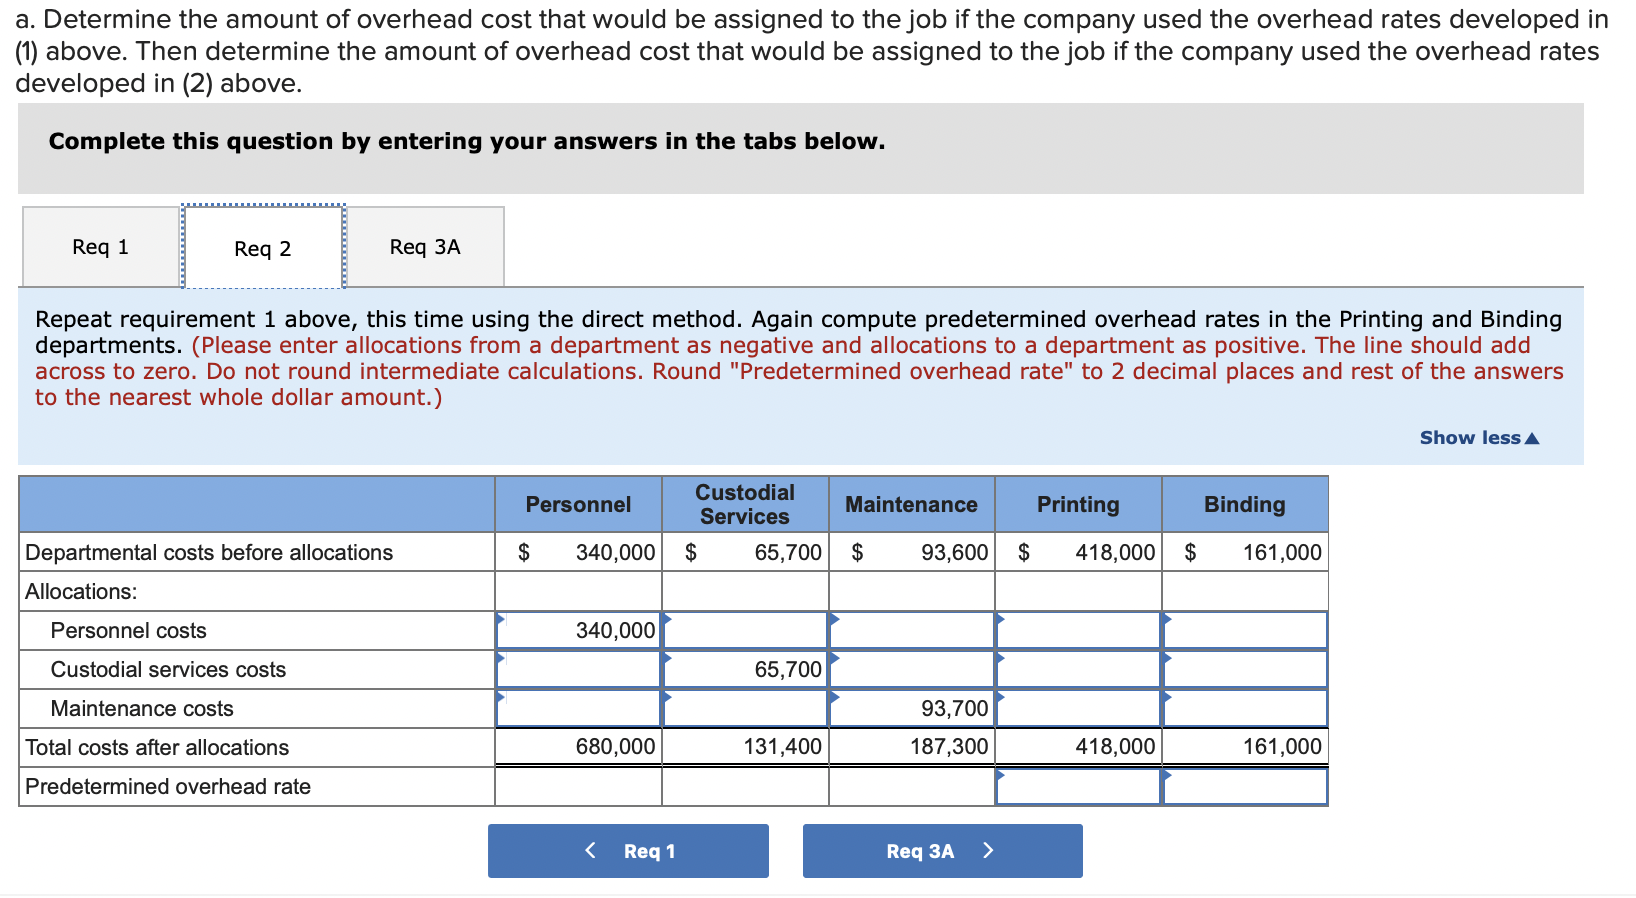
Task: Click the Custodial Services column header
Action: coord(745,505)
